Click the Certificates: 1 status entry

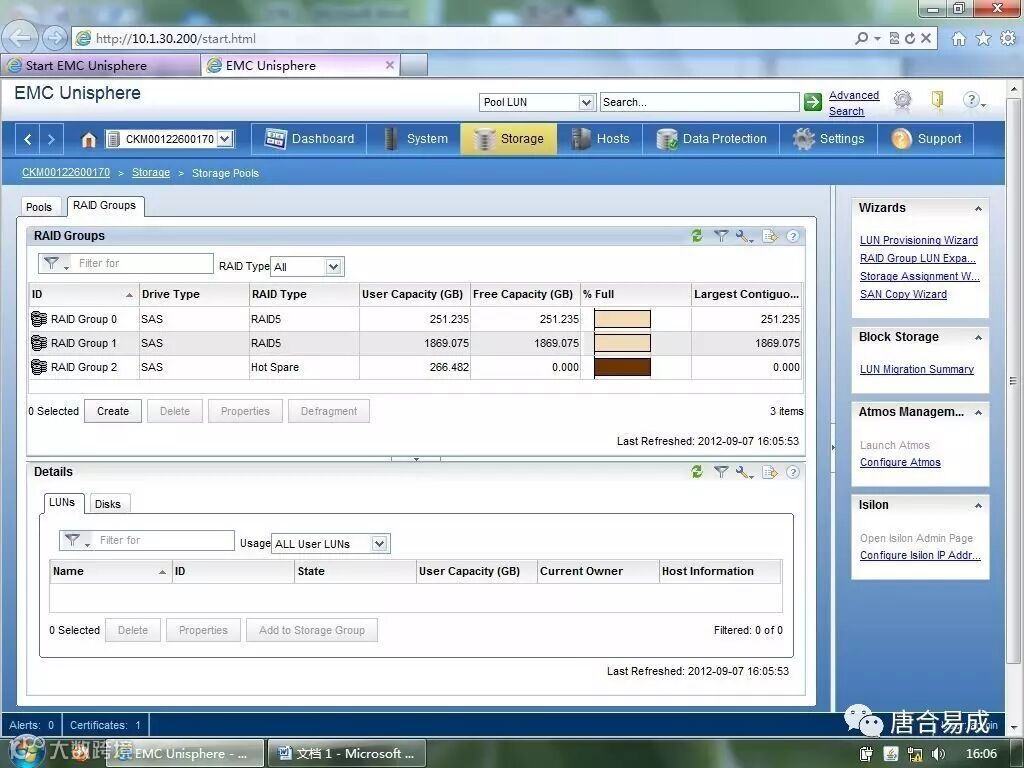point(105,725)
